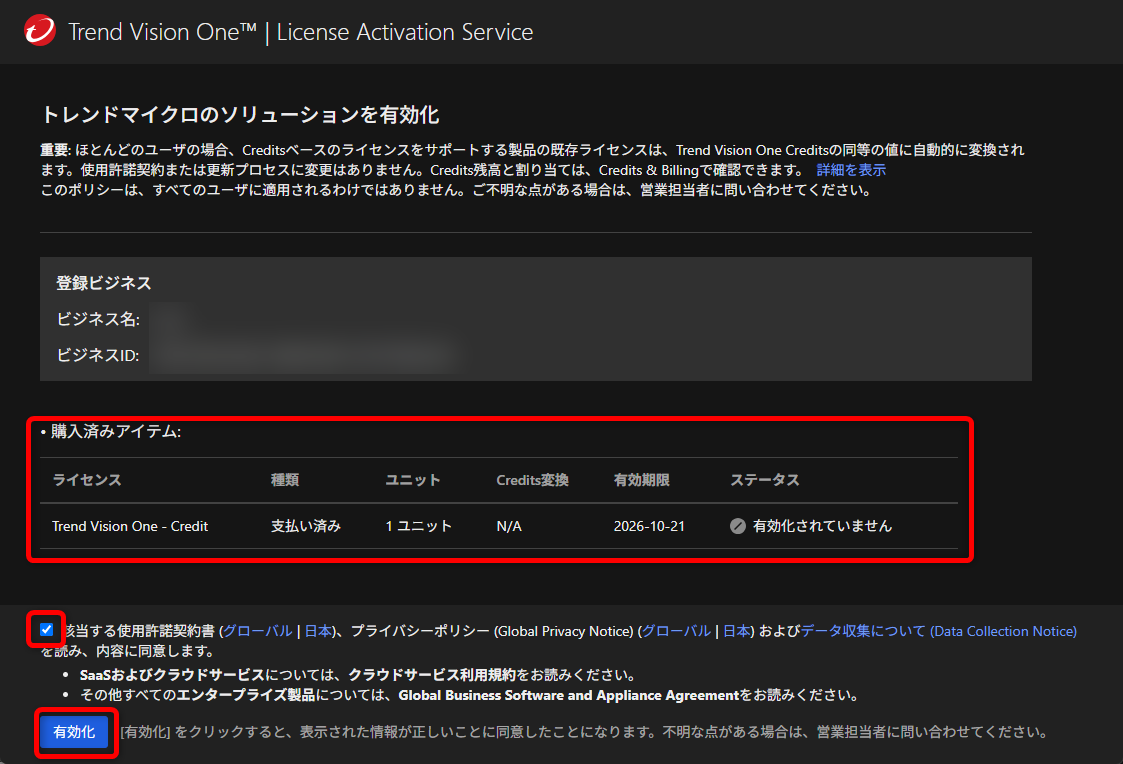Click the クラウドサービス利用規約 text
The width and height of the screenshot is (1123, 764).
click(432, 675)
